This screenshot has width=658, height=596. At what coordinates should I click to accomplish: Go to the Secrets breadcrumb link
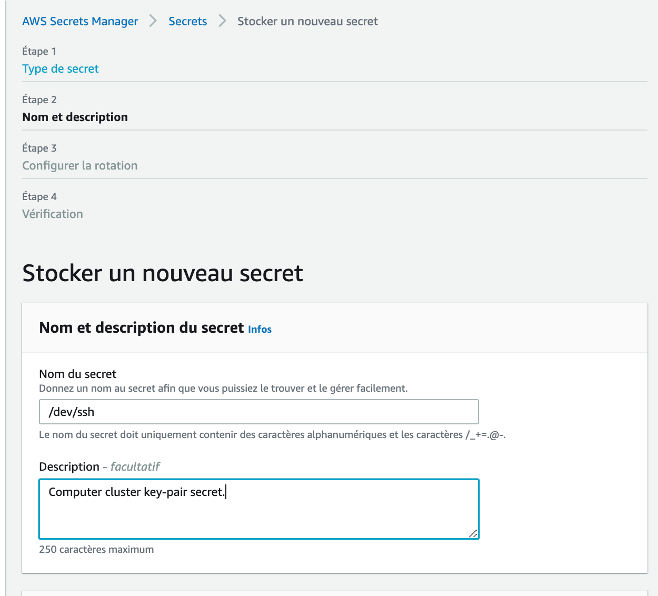click(188, 21)
